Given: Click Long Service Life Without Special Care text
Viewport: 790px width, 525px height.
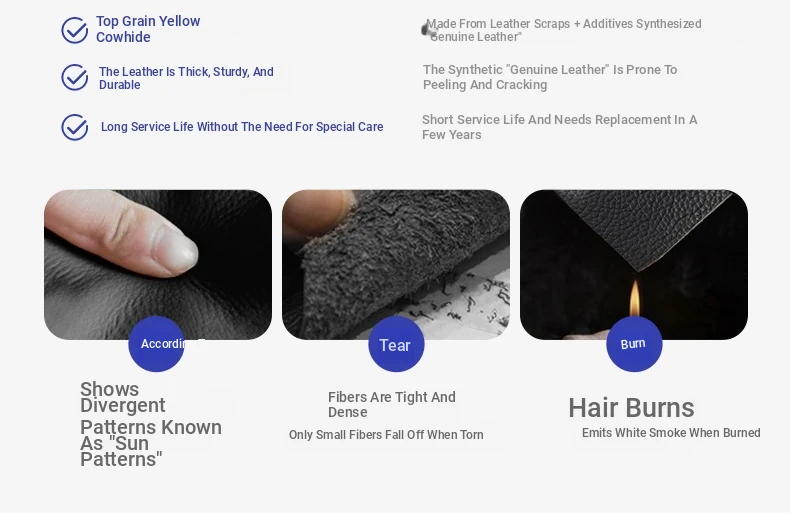Looking at the screenshot, I should click(x=242, y=127).
